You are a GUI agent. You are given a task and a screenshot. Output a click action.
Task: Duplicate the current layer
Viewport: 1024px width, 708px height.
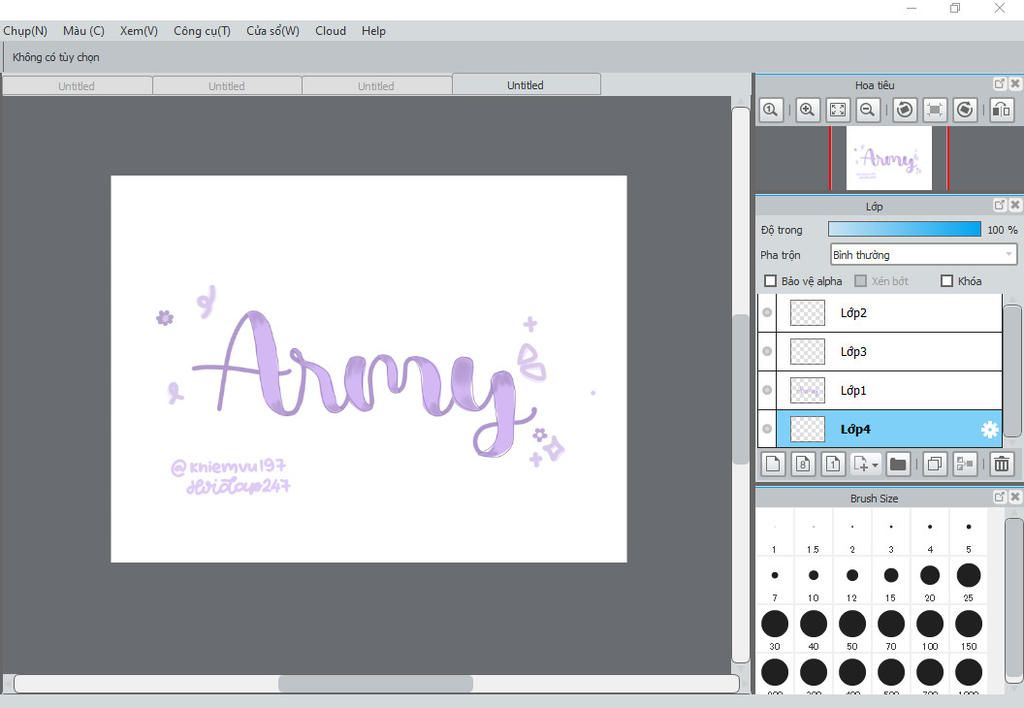pos(935,464)
